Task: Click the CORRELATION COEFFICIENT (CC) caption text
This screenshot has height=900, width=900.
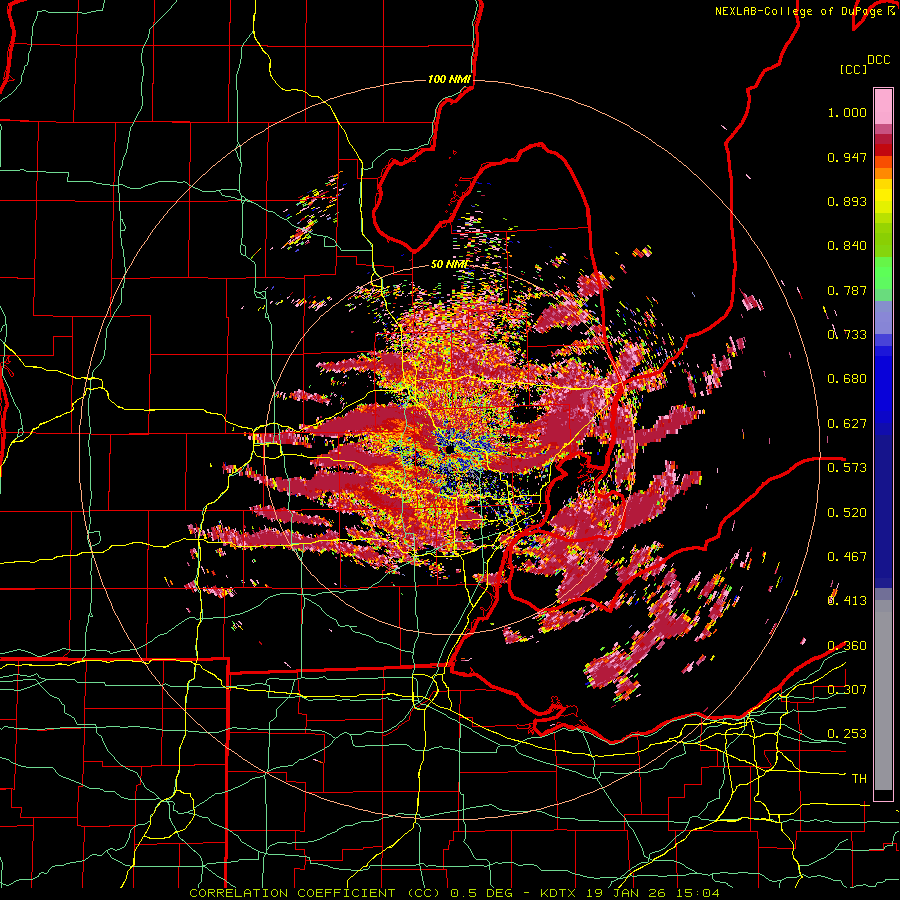Action: [315, 893]
